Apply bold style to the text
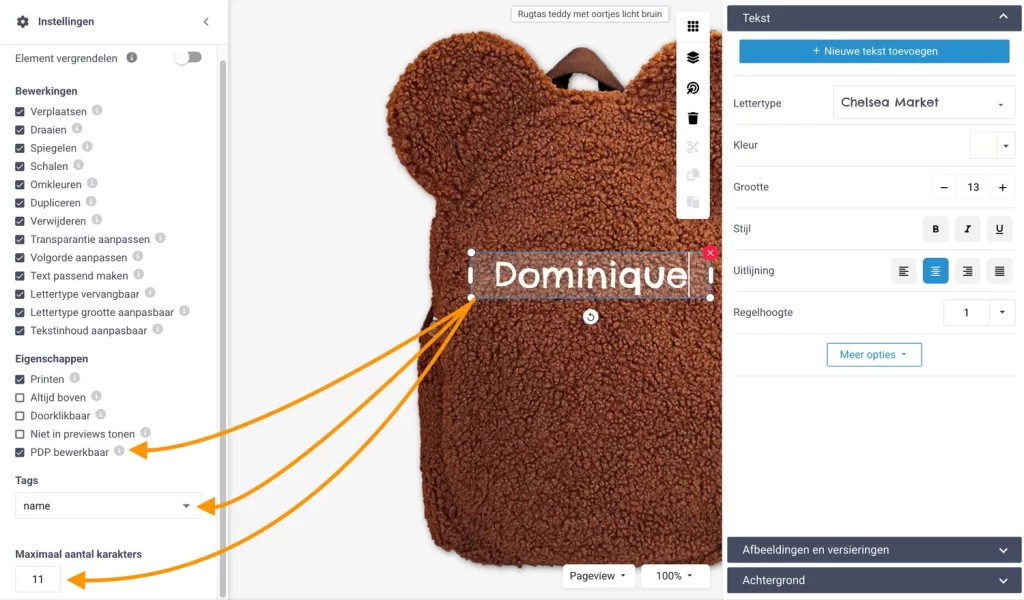Viewport: 1024px width, 600px height. (935, 229)
